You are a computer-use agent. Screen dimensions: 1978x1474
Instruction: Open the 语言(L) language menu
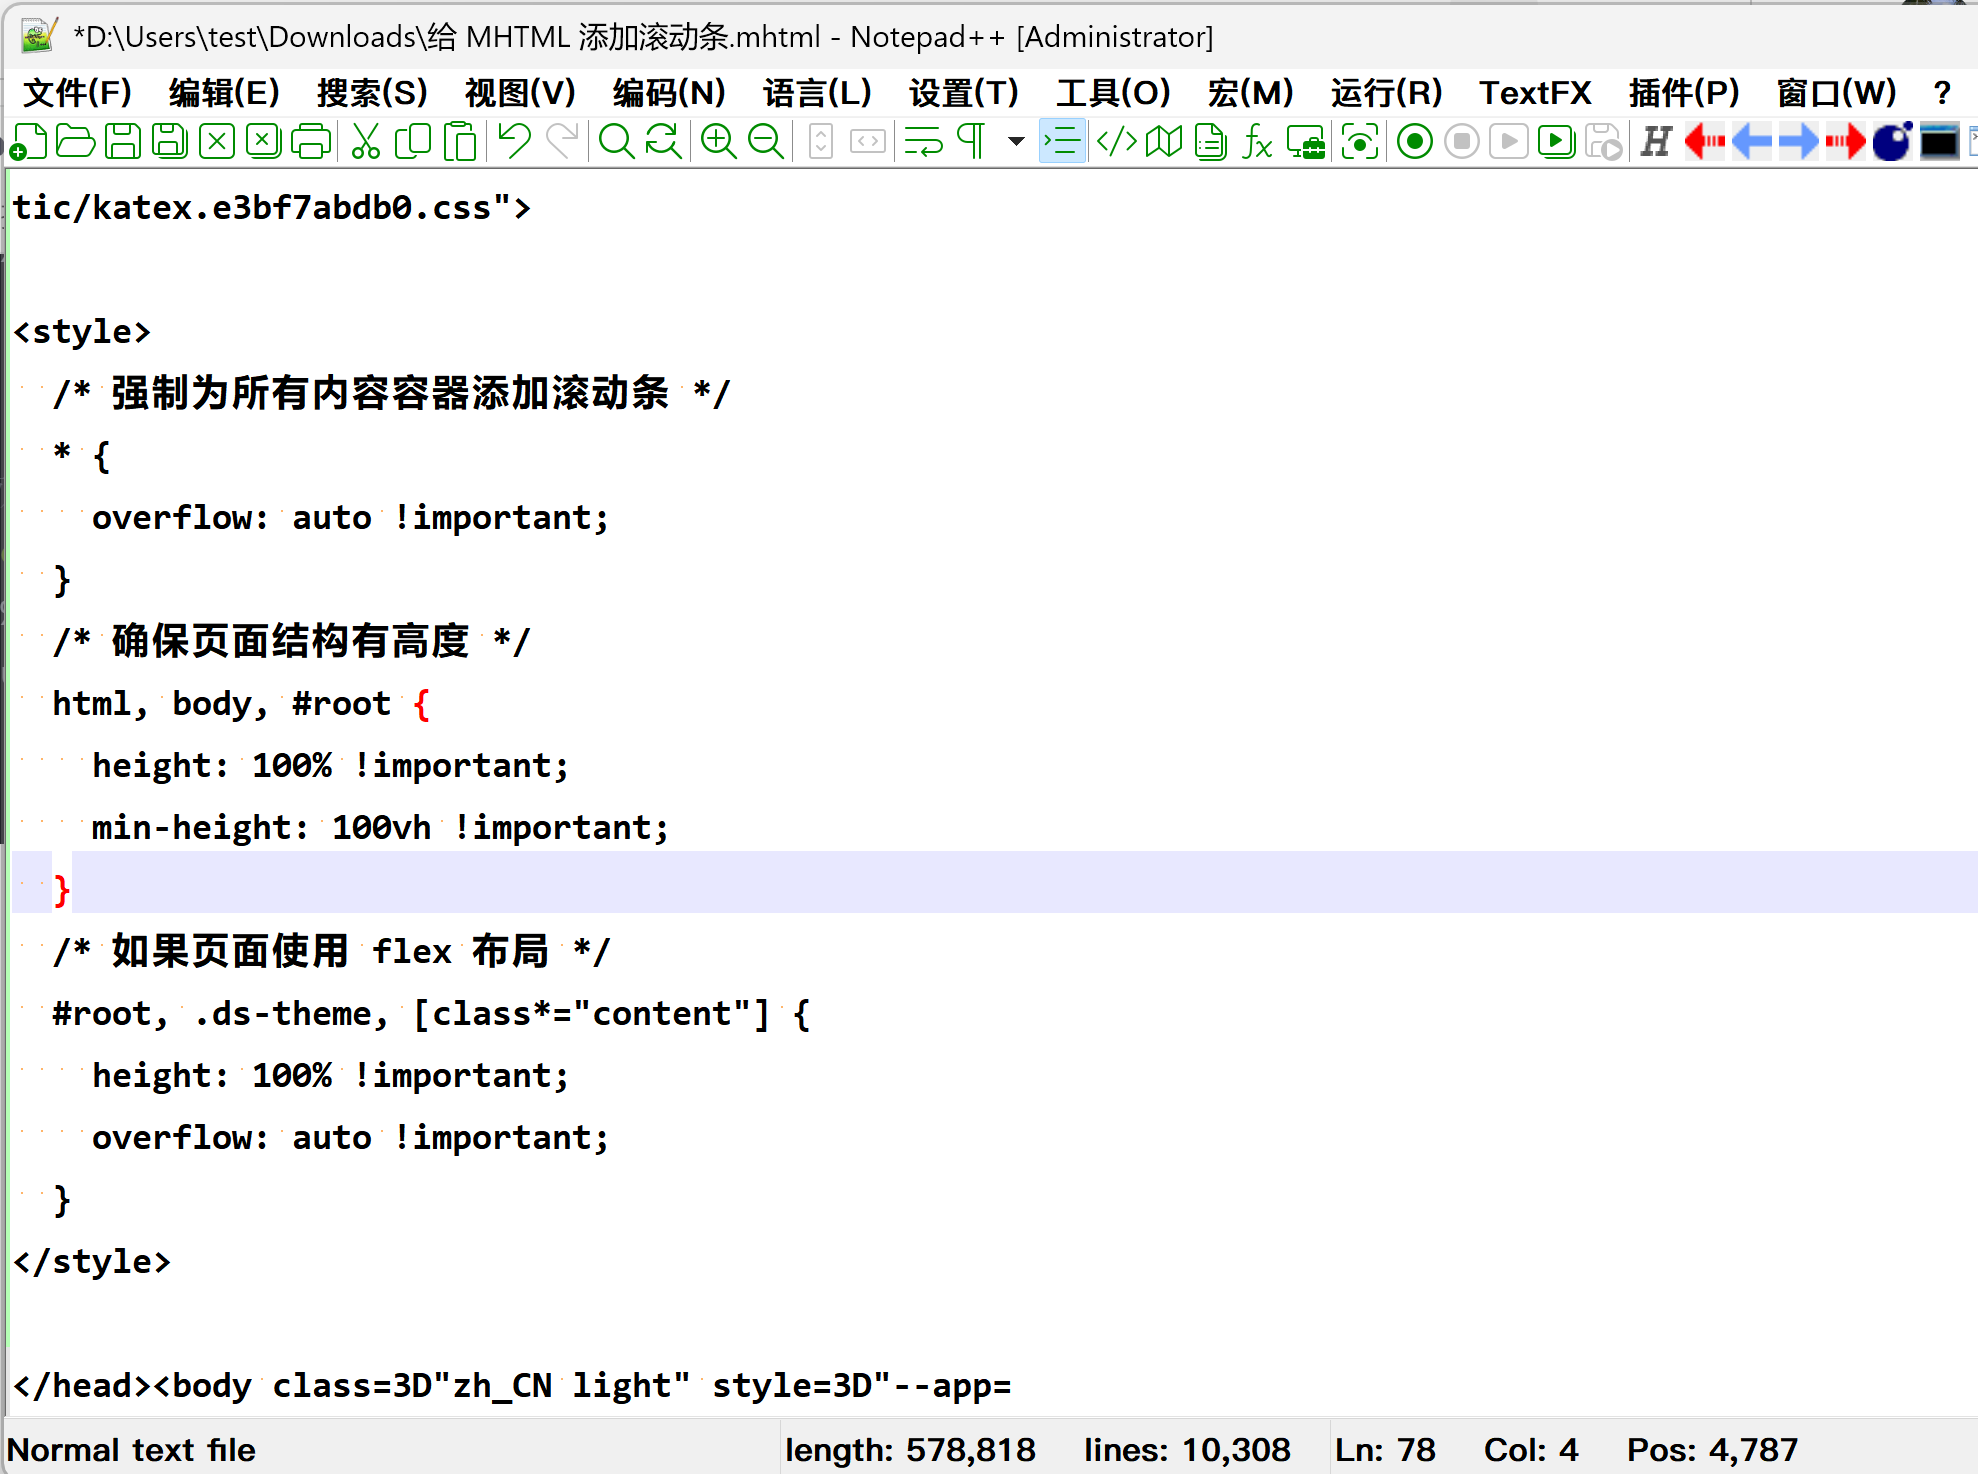tap(816, 93)
